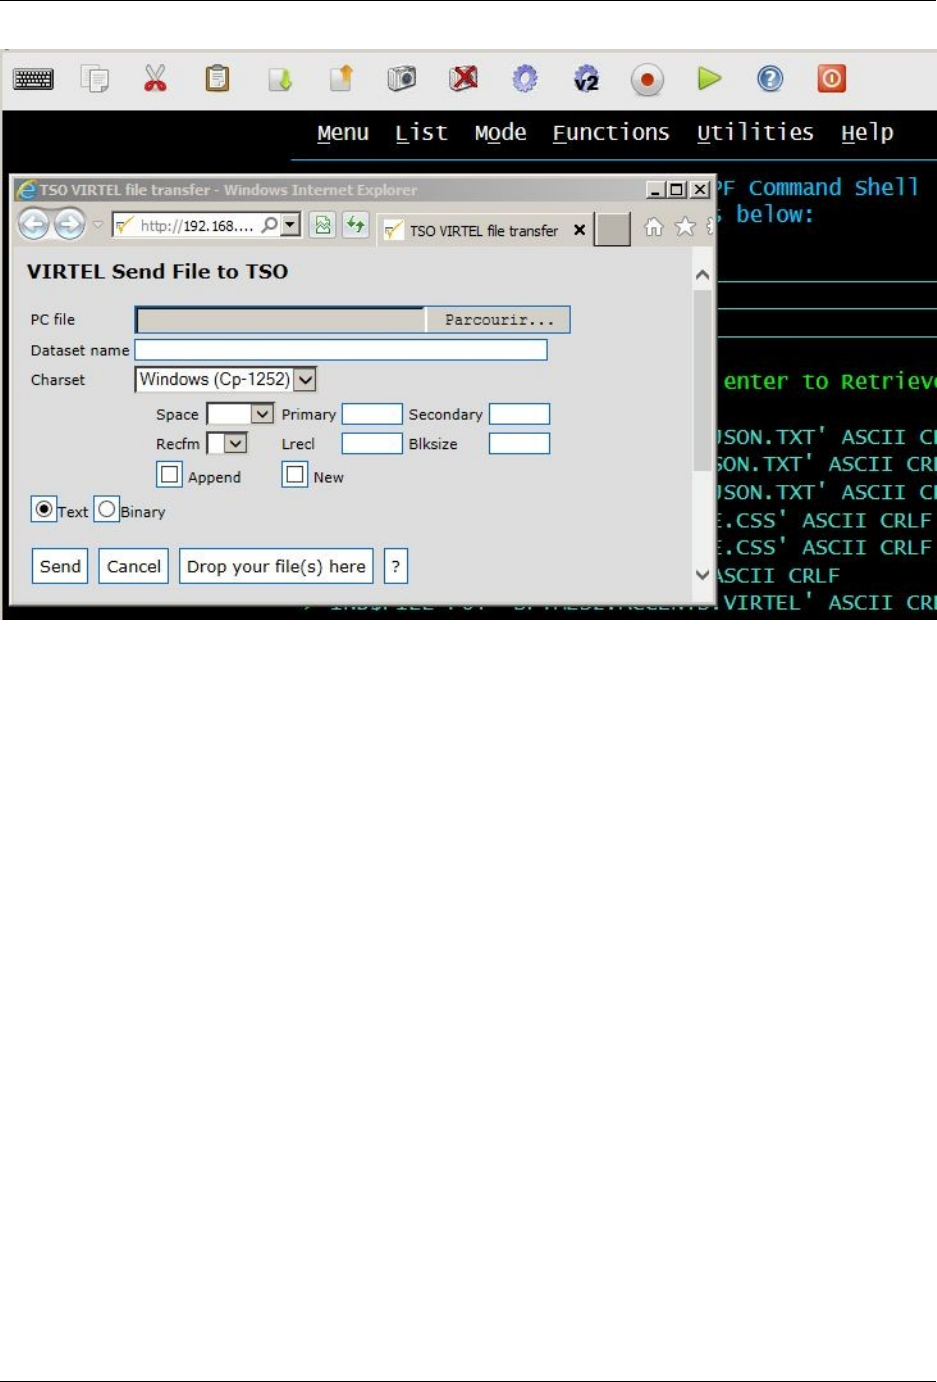Open the Utilities menu in ISPF
This screenshot has width=937, height=1382.
755,133
